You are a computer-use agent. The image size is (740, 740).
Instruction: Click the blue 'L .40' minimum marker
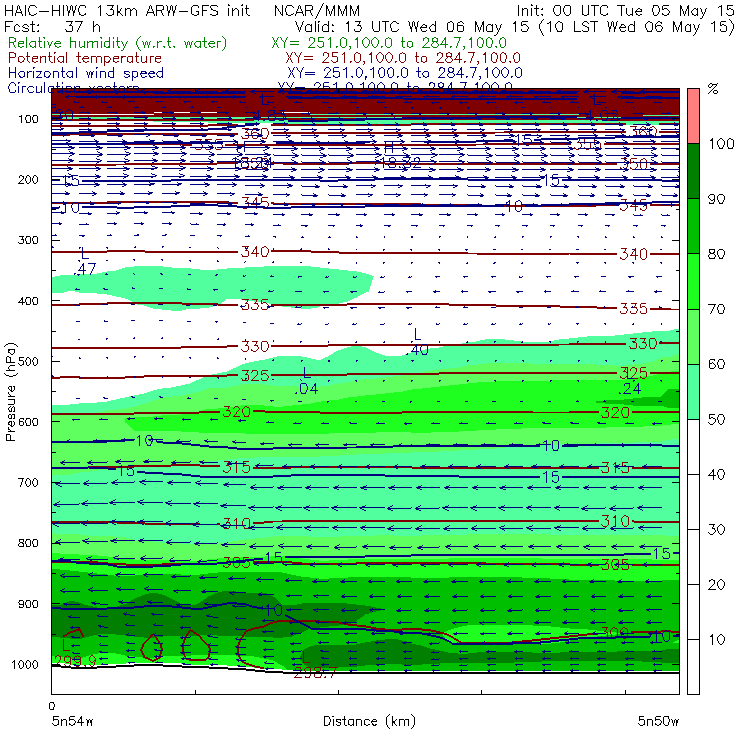417,342
